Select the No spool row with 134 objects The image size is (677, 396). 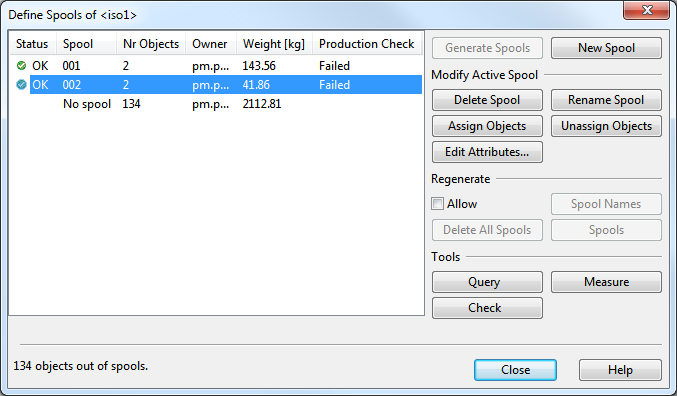(x=216, y=104)
